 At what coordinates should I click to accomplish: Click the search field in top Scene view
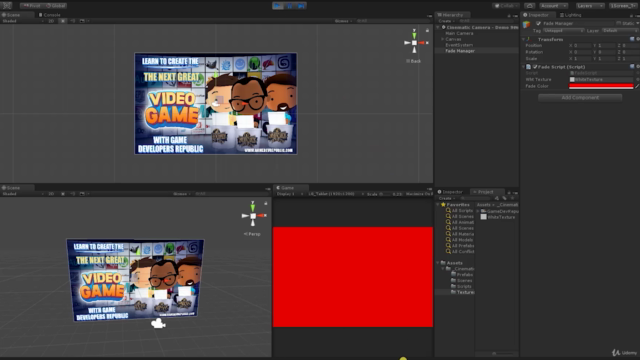point(392,21)
